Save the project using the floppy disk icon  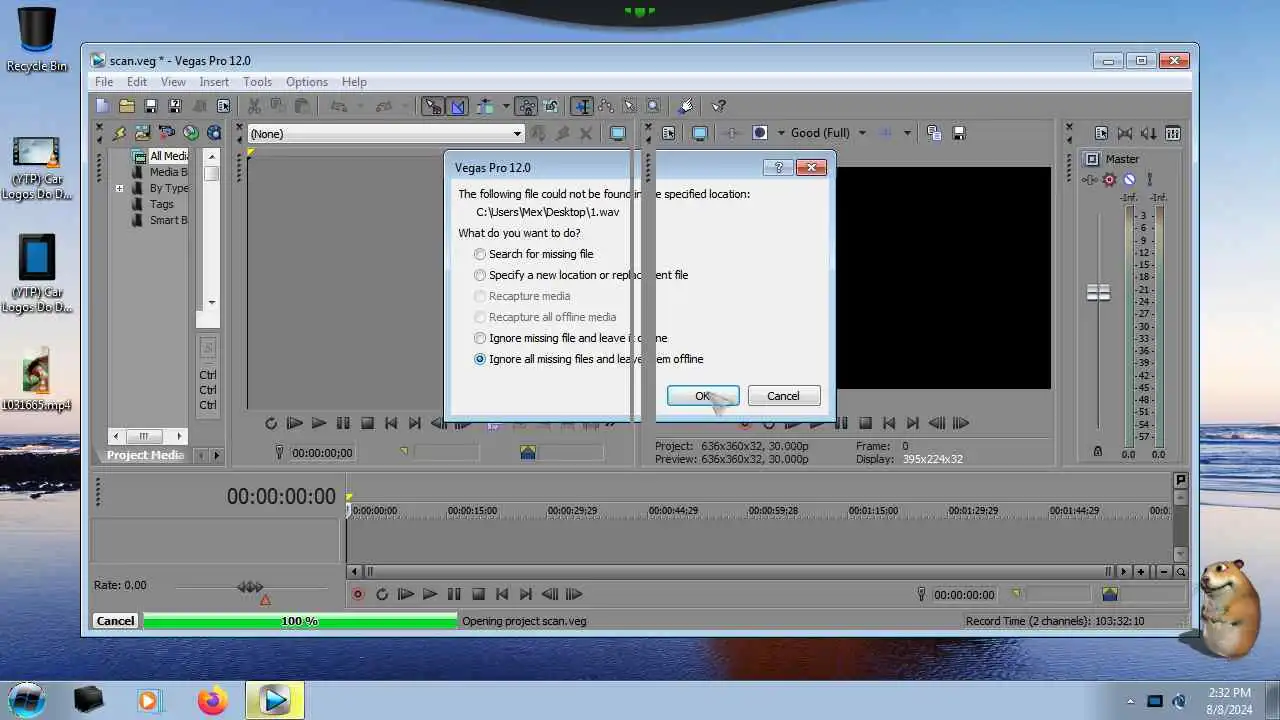pyautogui.click(x=151, y=106)
